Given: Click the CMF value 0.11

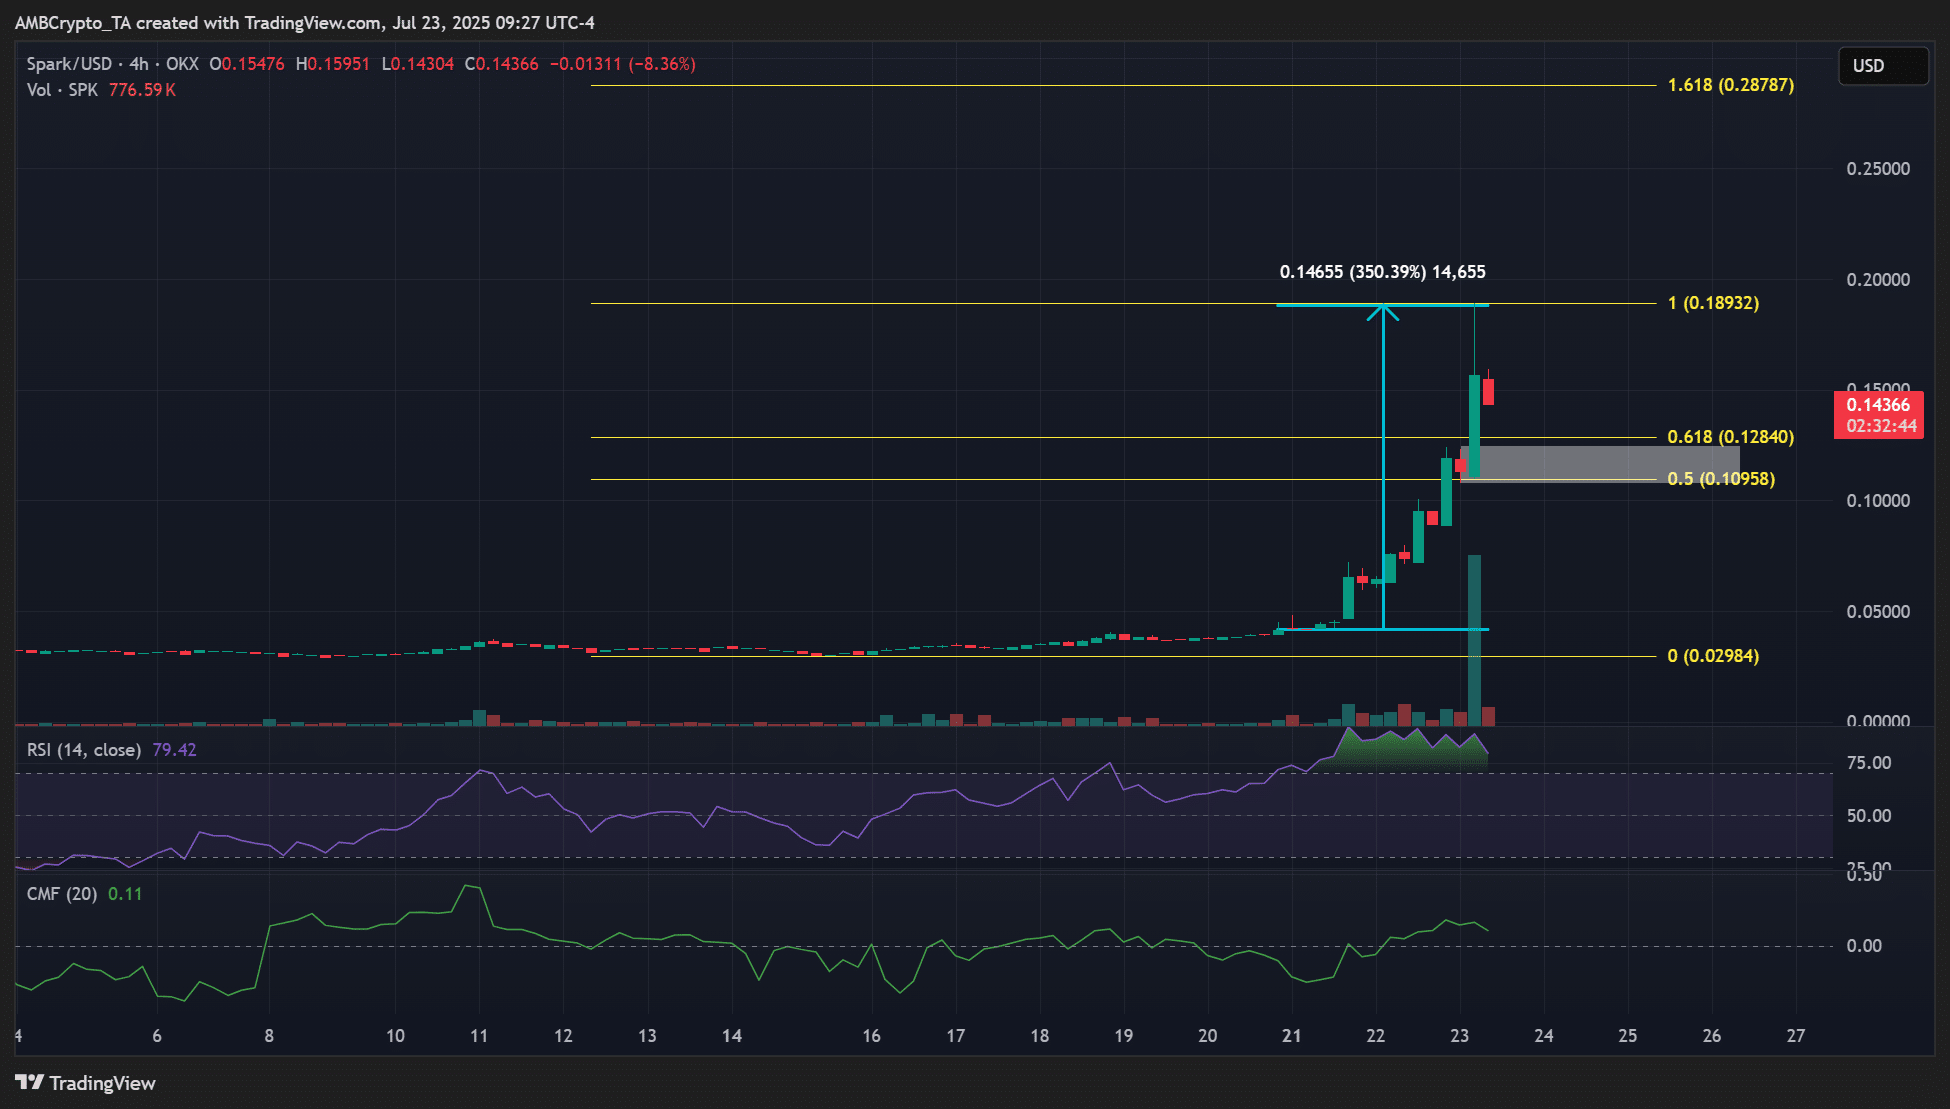Looking at the screenshot, I should coord(125,894).
